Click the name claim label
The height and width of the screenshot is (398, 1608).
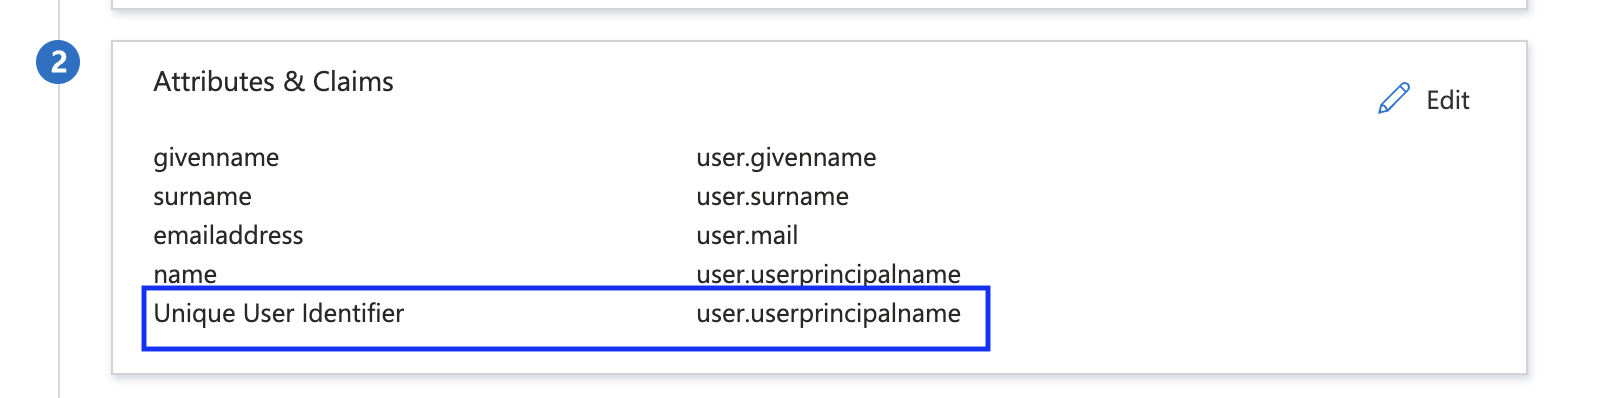pyautogui.click(x=185, y=274)
